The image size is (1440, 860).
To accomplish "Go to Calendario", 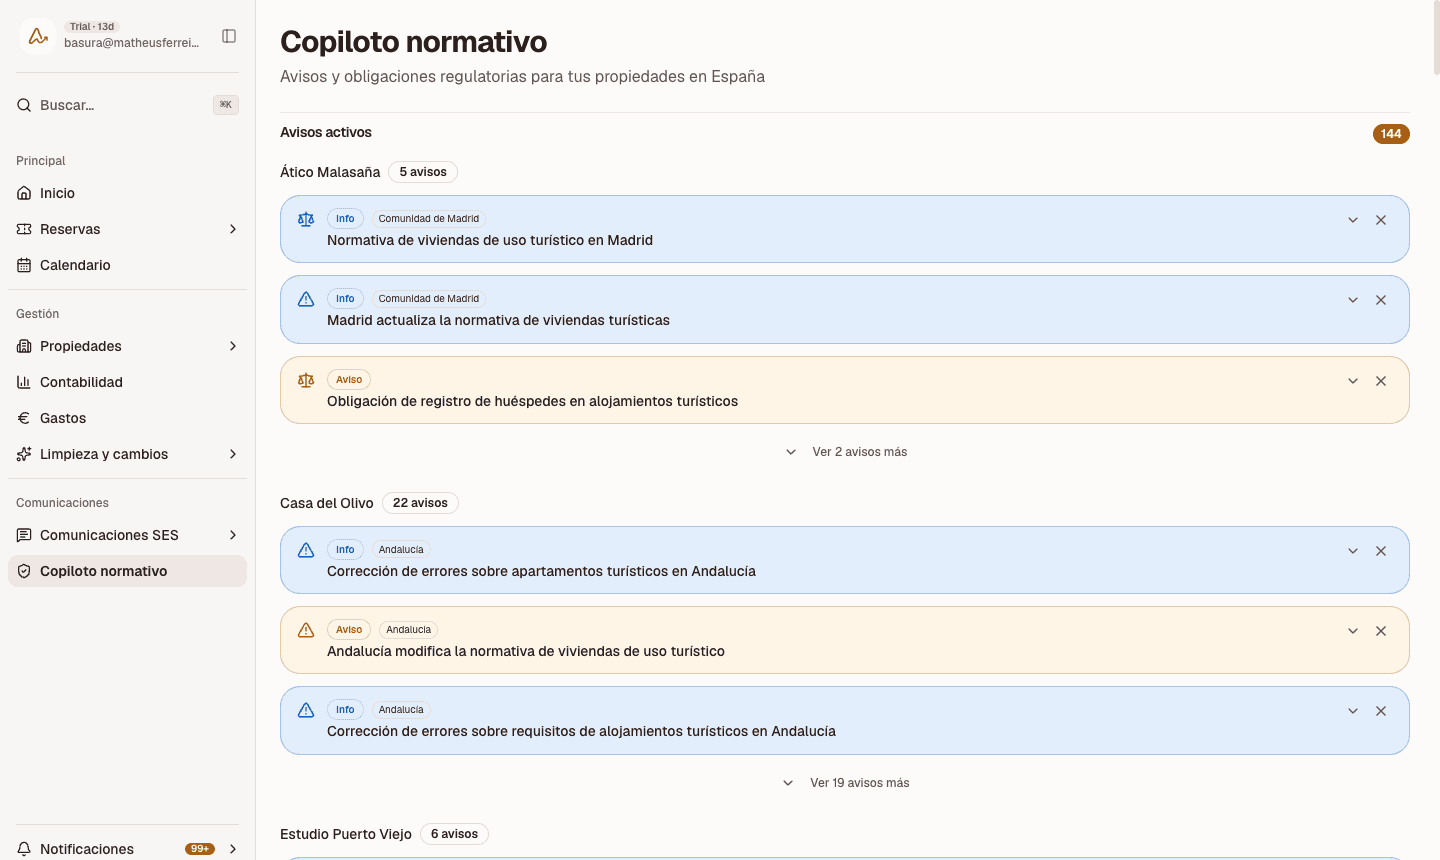I will pos(127,265).
